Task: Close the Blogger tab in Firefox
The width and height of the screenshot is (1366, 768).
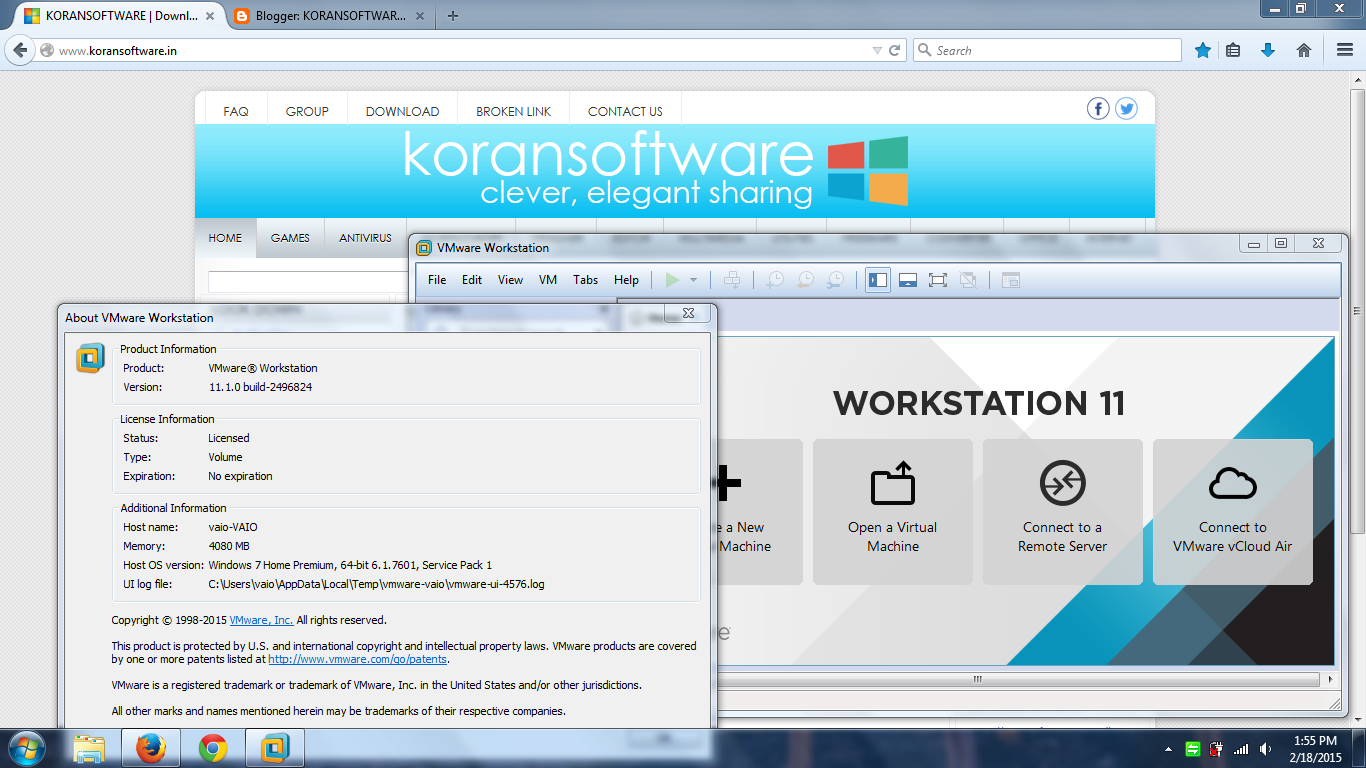Action: [x=421, y=16]
